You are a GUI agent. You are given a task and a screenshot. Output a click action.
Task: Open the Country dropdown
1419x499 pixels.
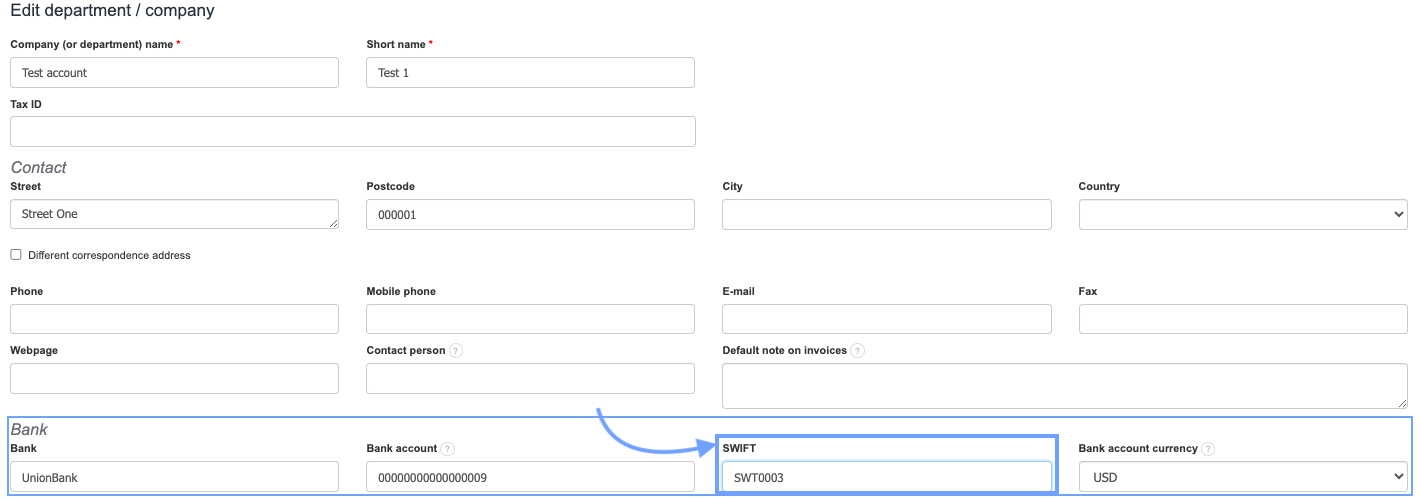(1243, 214)
